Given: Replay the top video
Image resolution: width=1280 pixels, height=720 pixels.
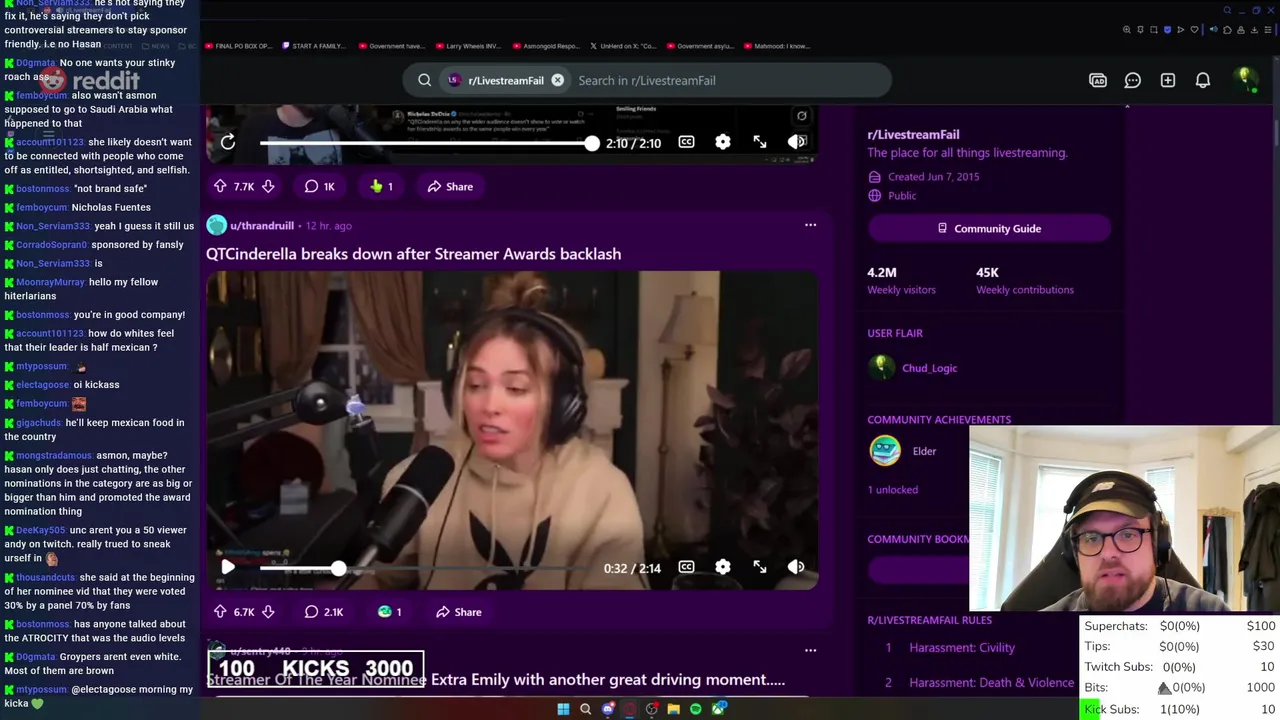Looking at the screenshot, I should pos(228,142).
